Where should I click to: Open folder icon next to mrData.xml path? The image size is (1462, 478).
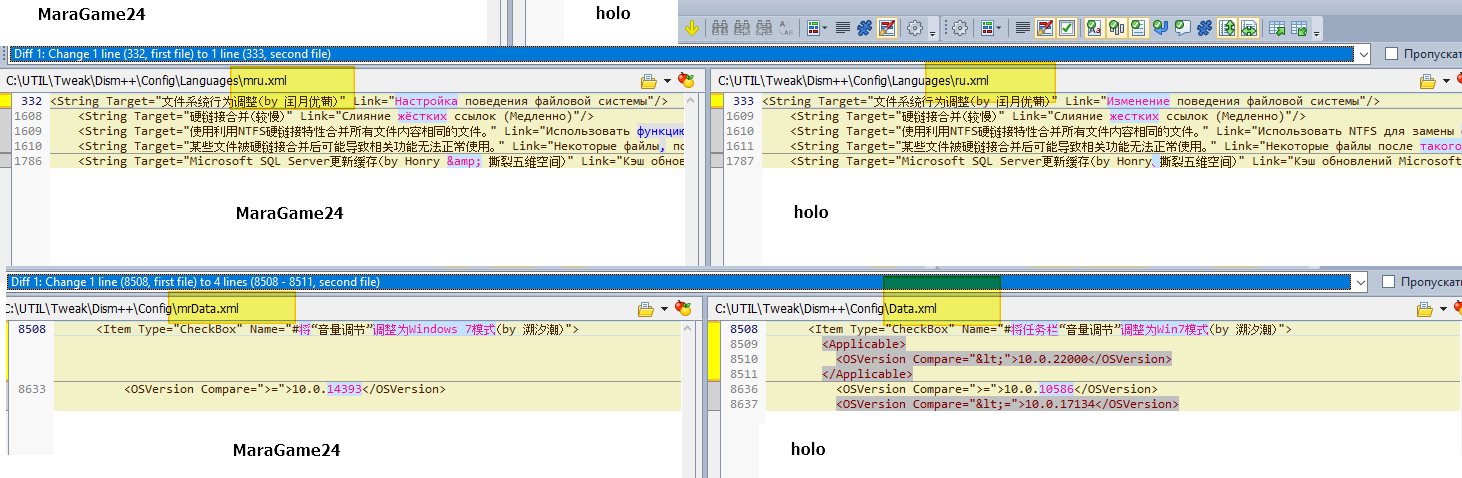pos(646,309)
